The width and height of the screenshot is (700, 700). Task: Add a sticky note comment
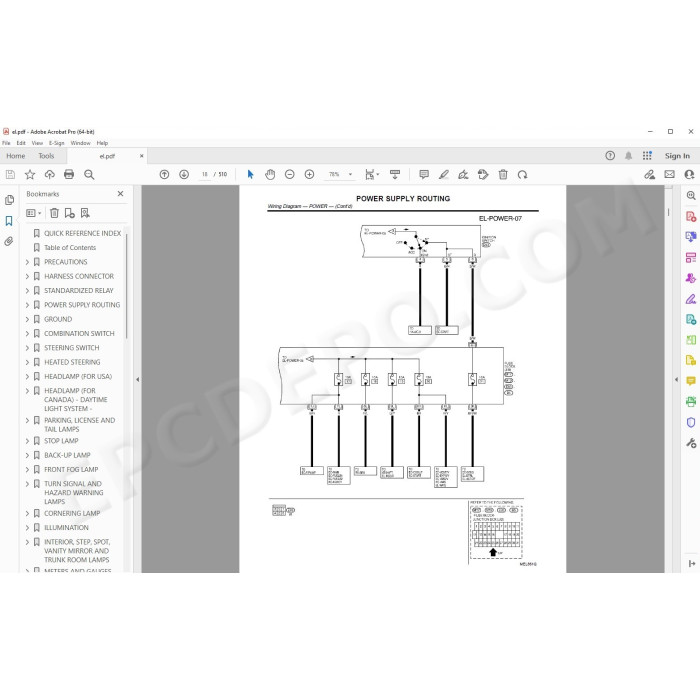[424, 175]
